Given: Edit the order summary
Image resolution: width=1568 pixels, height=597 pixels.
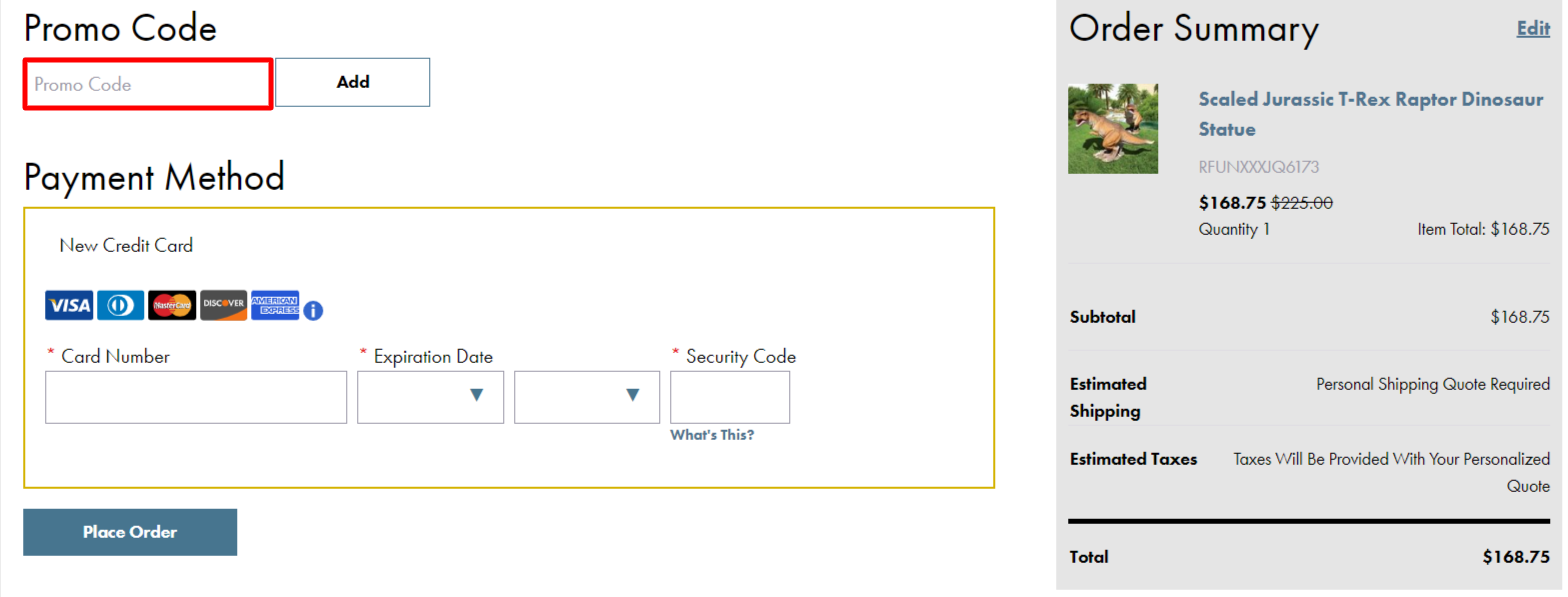Looking at the screenshot, I should (1533, 28).
